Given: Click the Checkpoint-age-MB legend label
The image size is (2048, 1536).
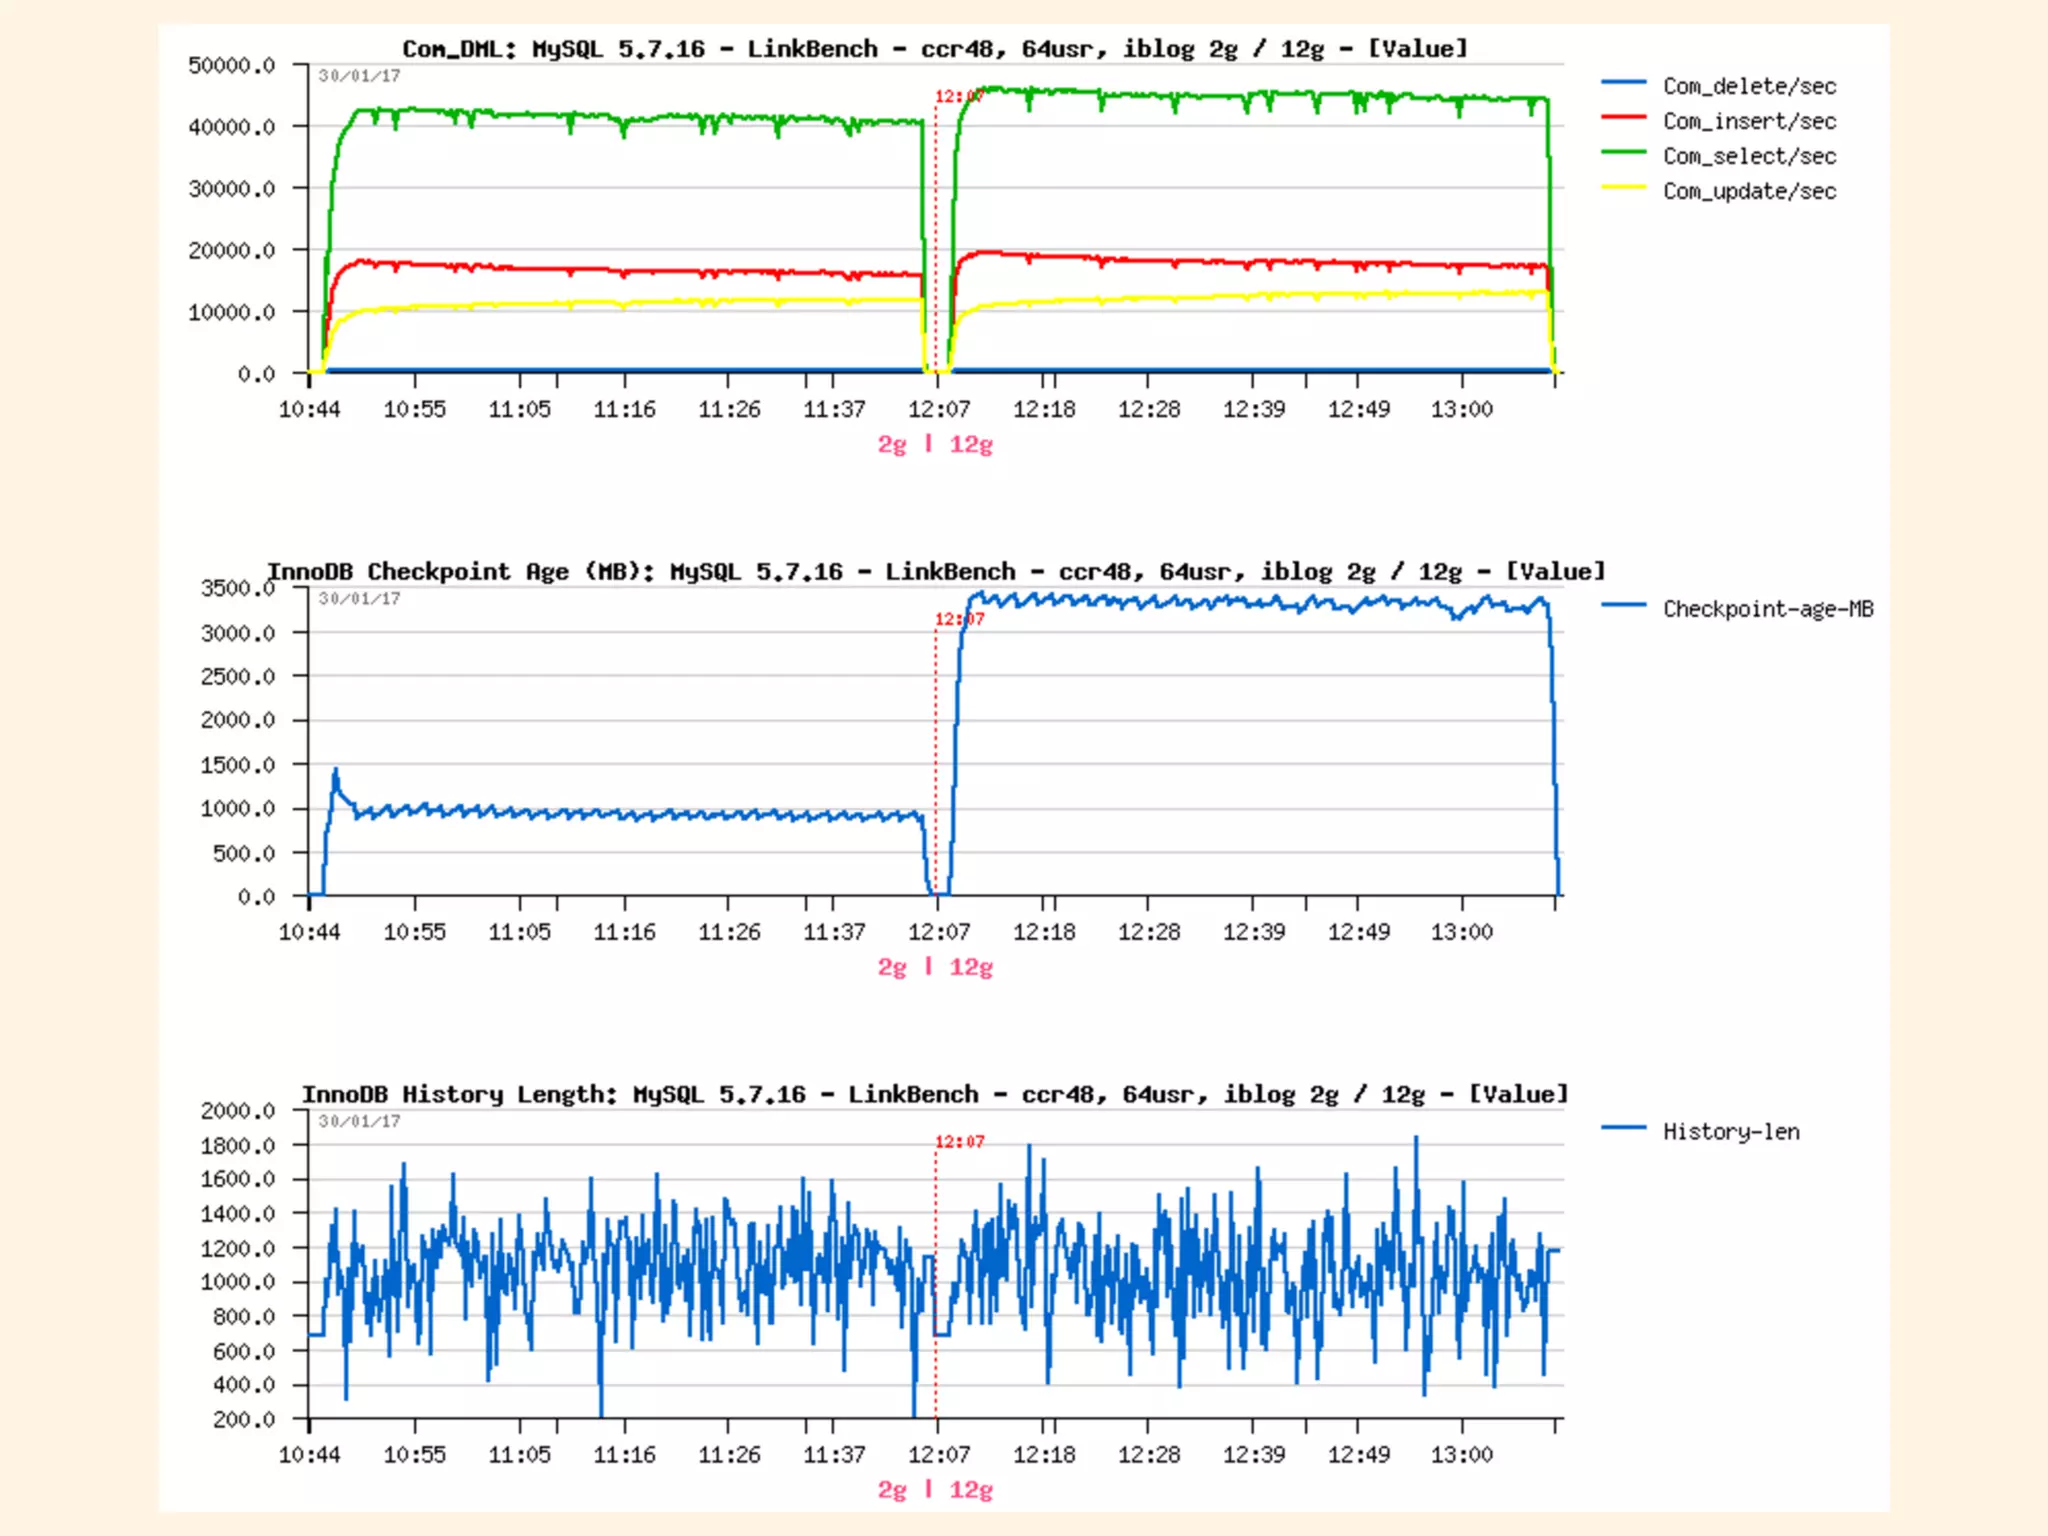Looking at the screenshot, I should coord(1767,609).
